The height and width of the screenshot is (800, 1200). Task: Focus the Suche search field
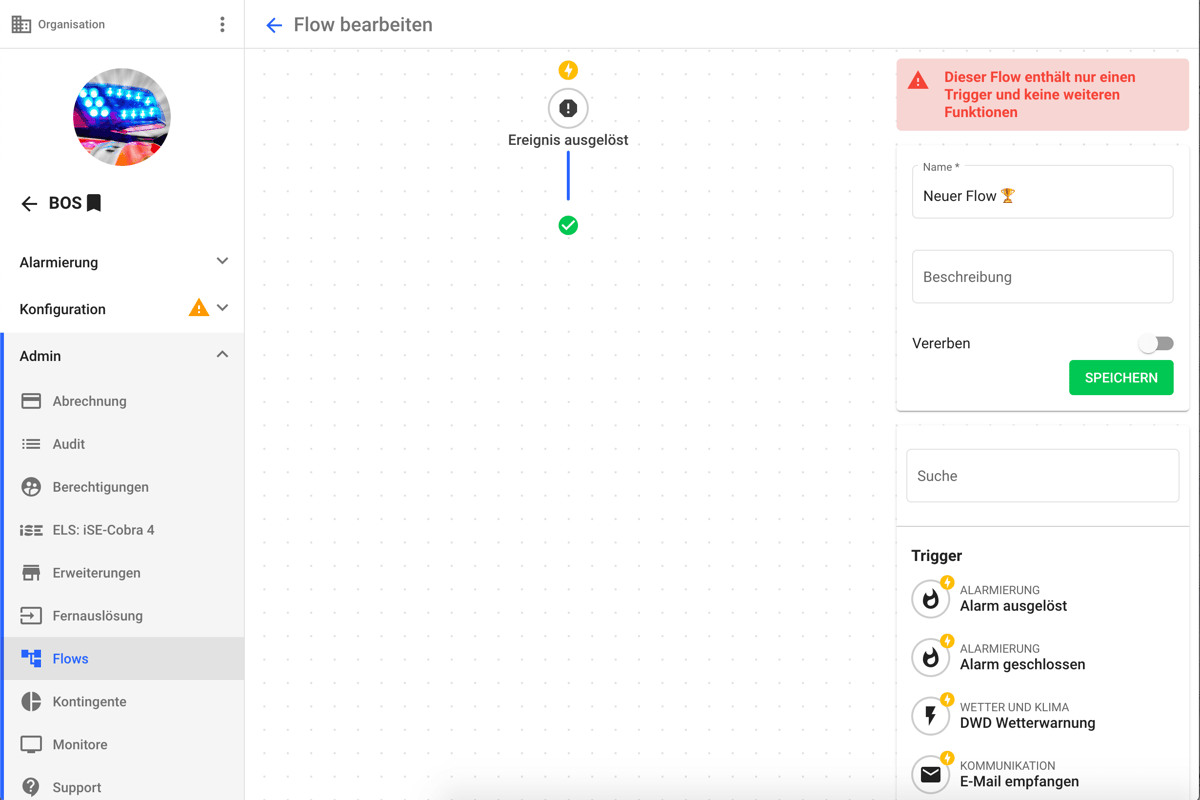1042,476
